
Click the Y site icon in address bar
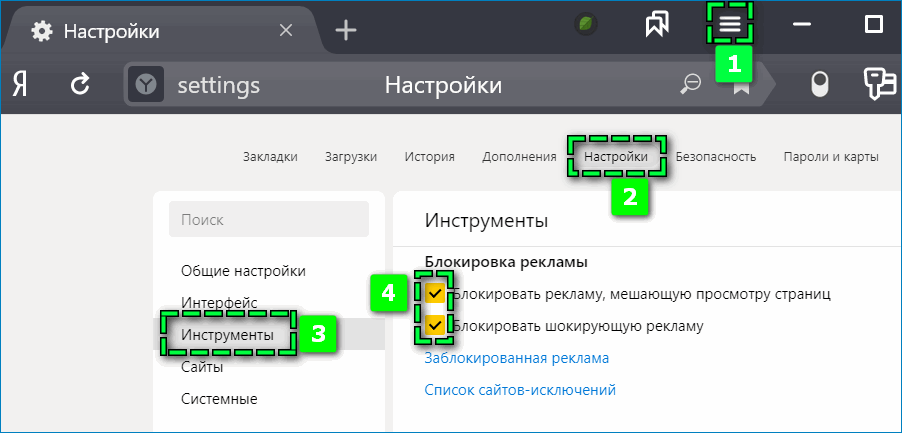[x=146, y=85]
